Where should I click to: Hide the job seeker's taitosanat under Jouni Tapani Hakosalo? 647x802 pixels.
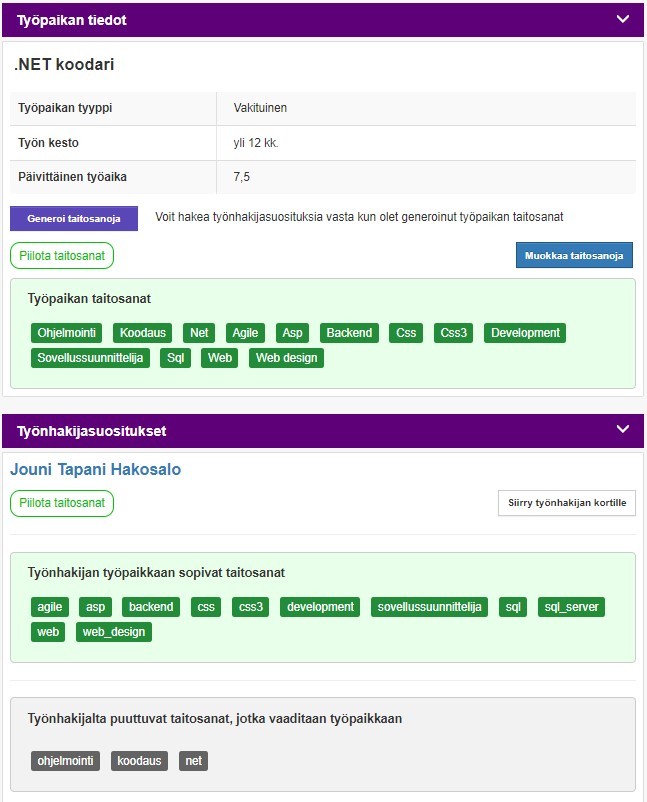pyautogui.click(x=62, y=503)
